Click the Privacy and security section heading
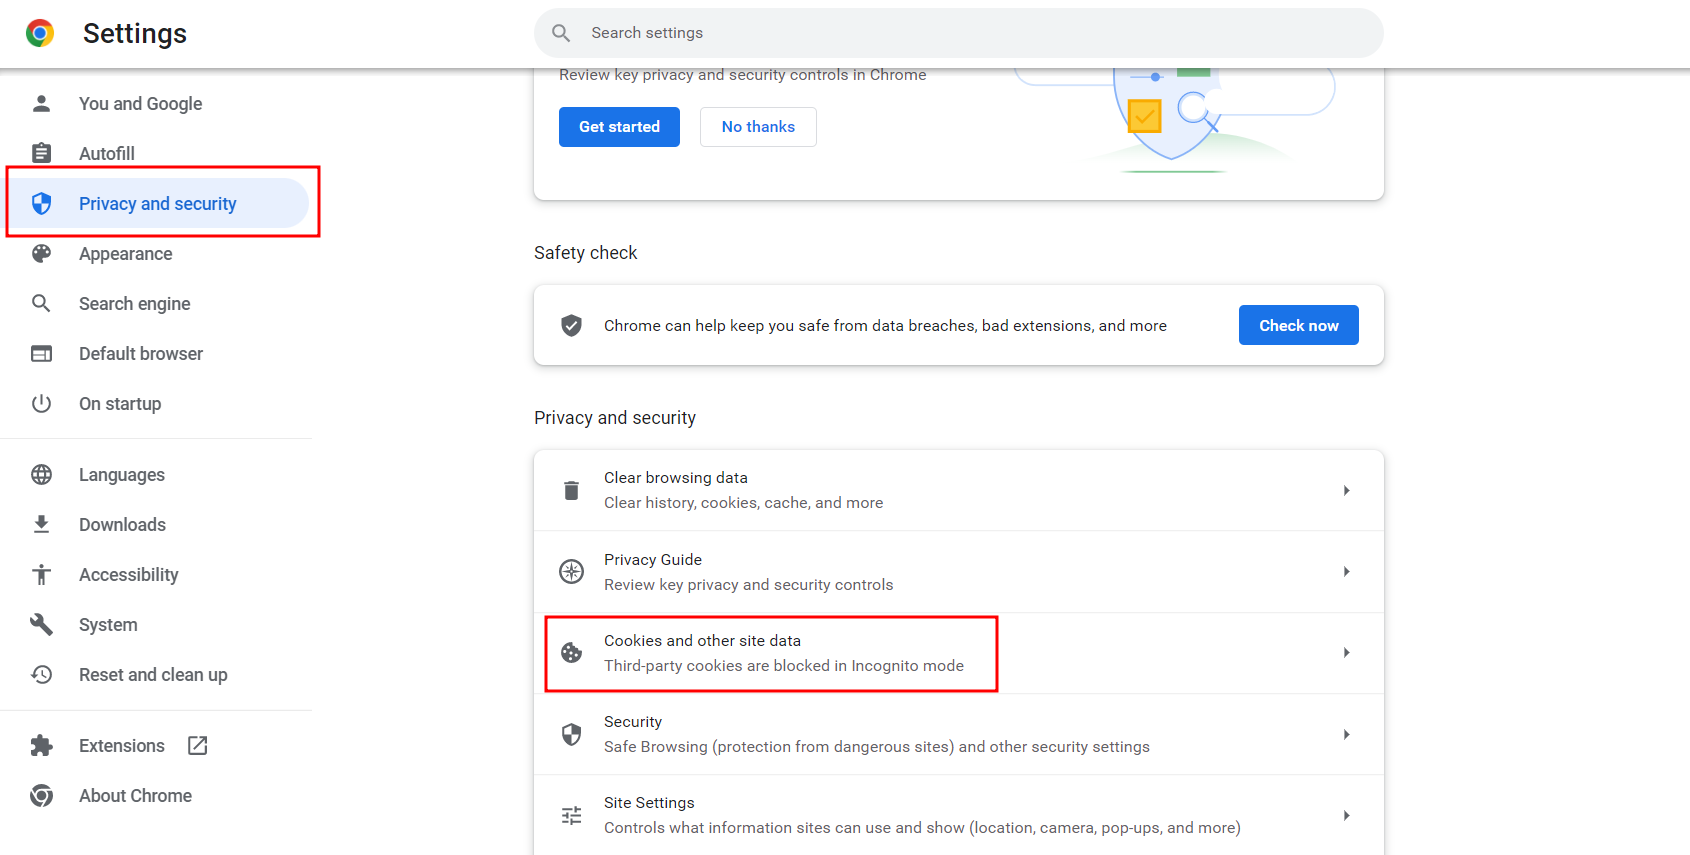This screenshot has height=855, width=1690. point(615,418)
